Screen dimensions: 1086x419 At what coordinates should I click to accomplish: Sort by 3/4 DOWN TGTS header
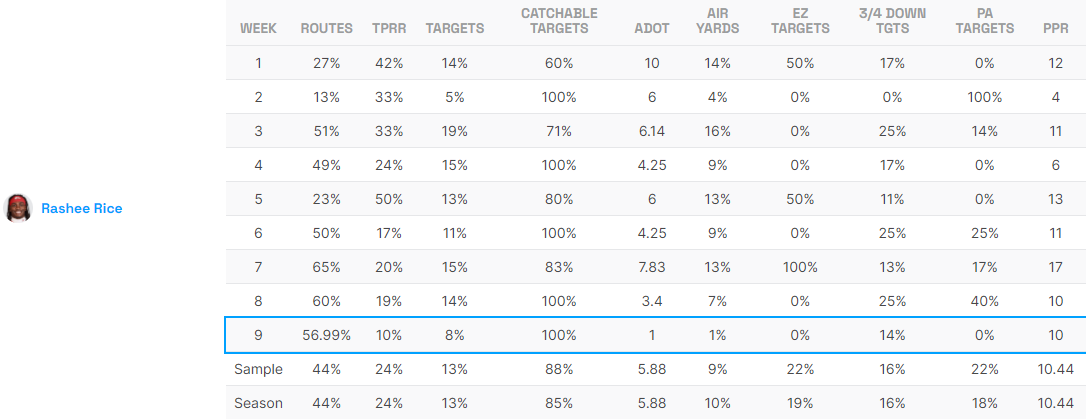tap(893, 21)
